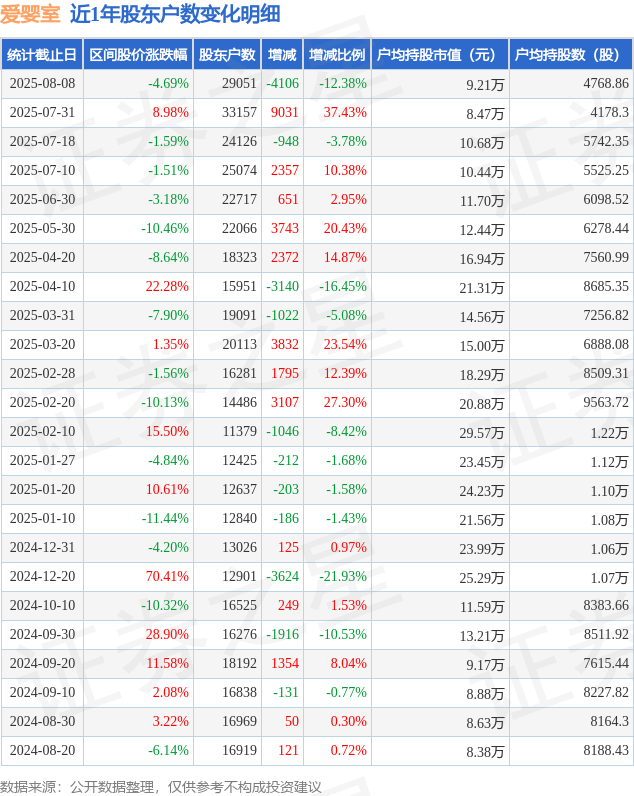Click the 户均持股市值（元） header
This screenshot has height=796, width=634.
[440, 55]
